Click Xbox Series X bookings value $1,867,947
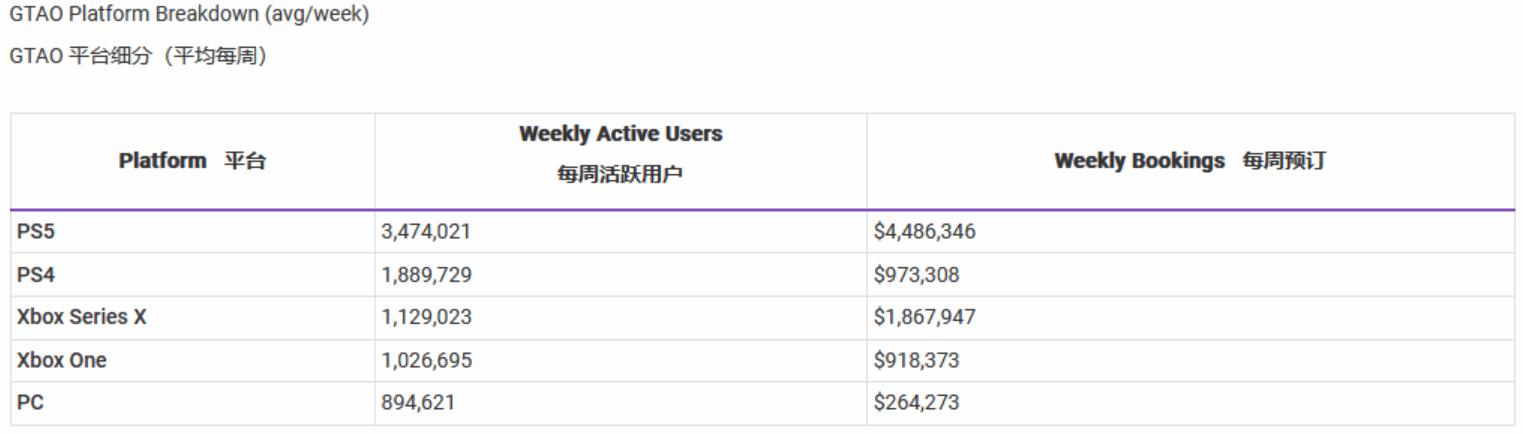This screenshot has height=434, width=1523. pyautogui.click(x=924, y=317)
